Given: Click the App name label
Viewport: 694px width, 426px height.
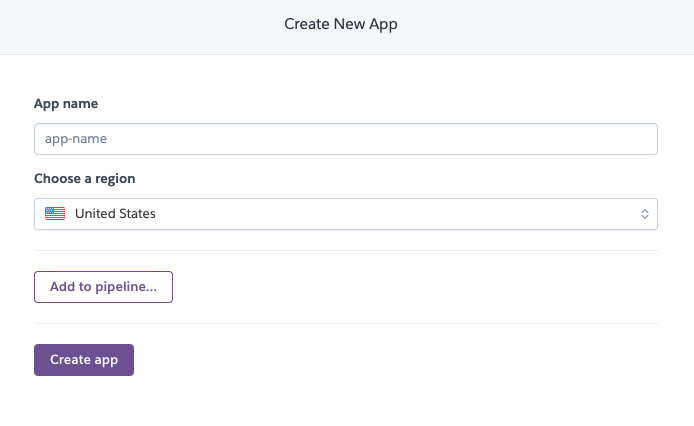Looking at the screenshot, I should [66, 104].
